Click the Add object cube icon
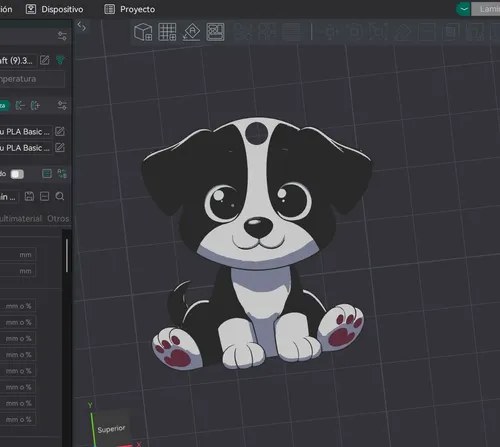 [x=143, y=32]
